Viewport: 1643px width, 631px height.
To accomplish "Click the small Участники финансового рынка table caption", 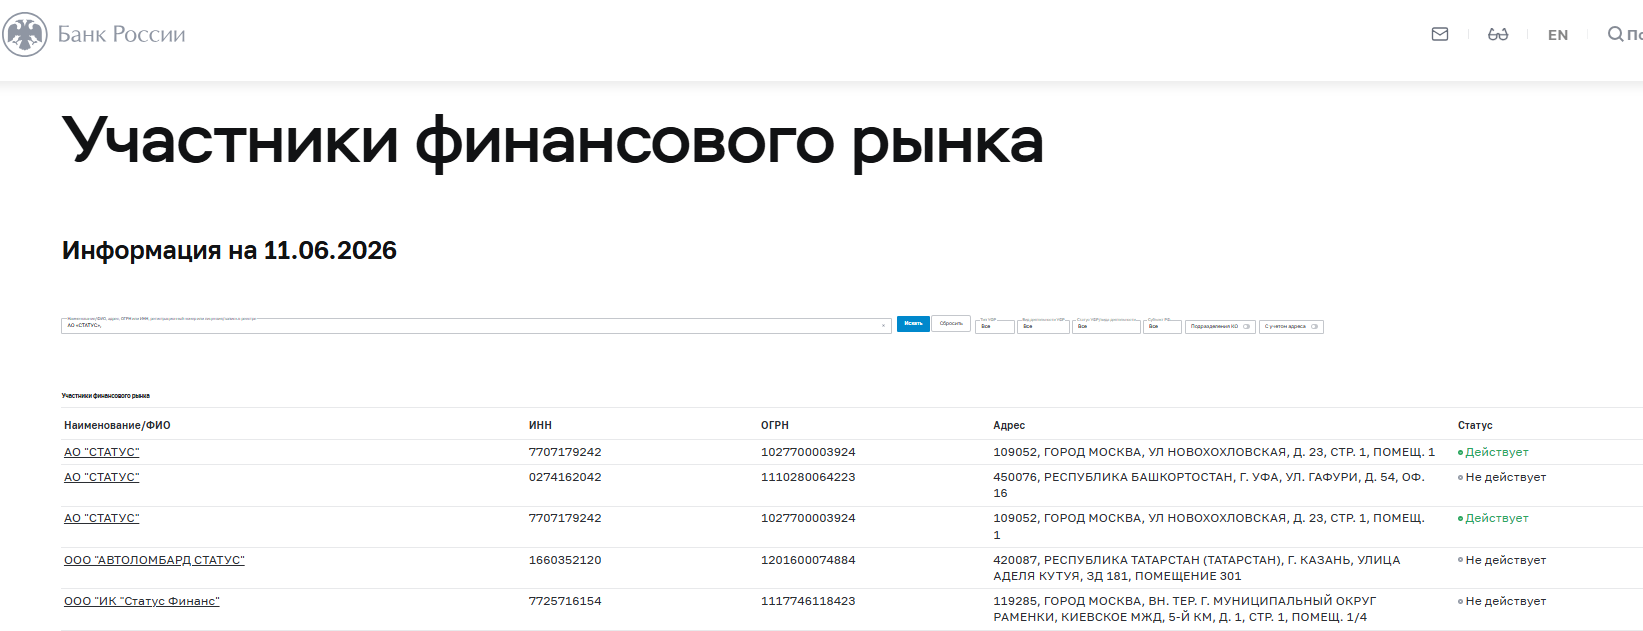I will click(106, 396).
